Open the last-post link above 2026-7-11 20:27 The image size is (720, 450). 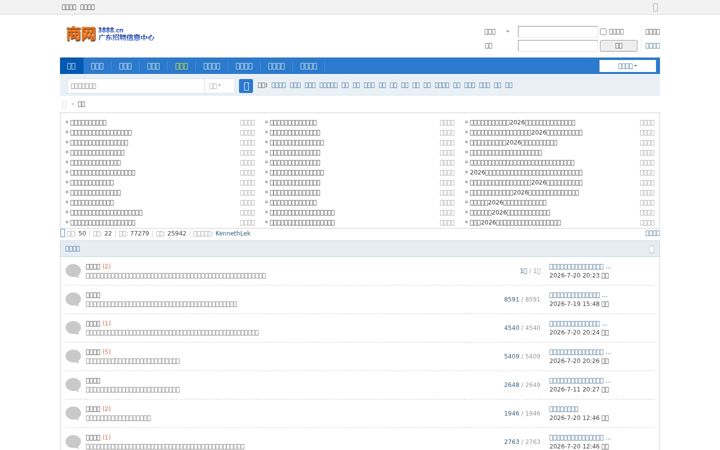click(580, 380)
